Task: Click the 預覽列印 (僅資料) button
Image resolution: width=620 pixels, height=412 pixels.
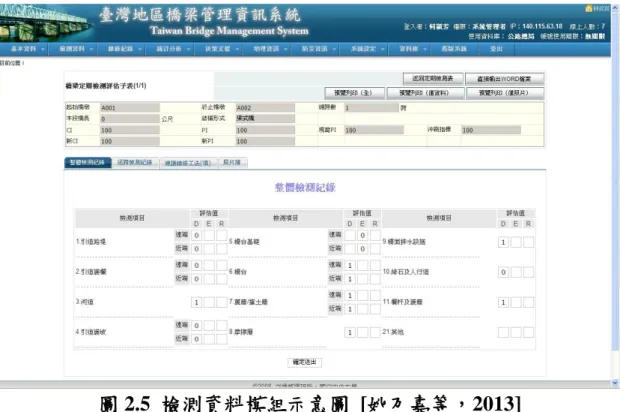Action: click(x=425, y=93)
